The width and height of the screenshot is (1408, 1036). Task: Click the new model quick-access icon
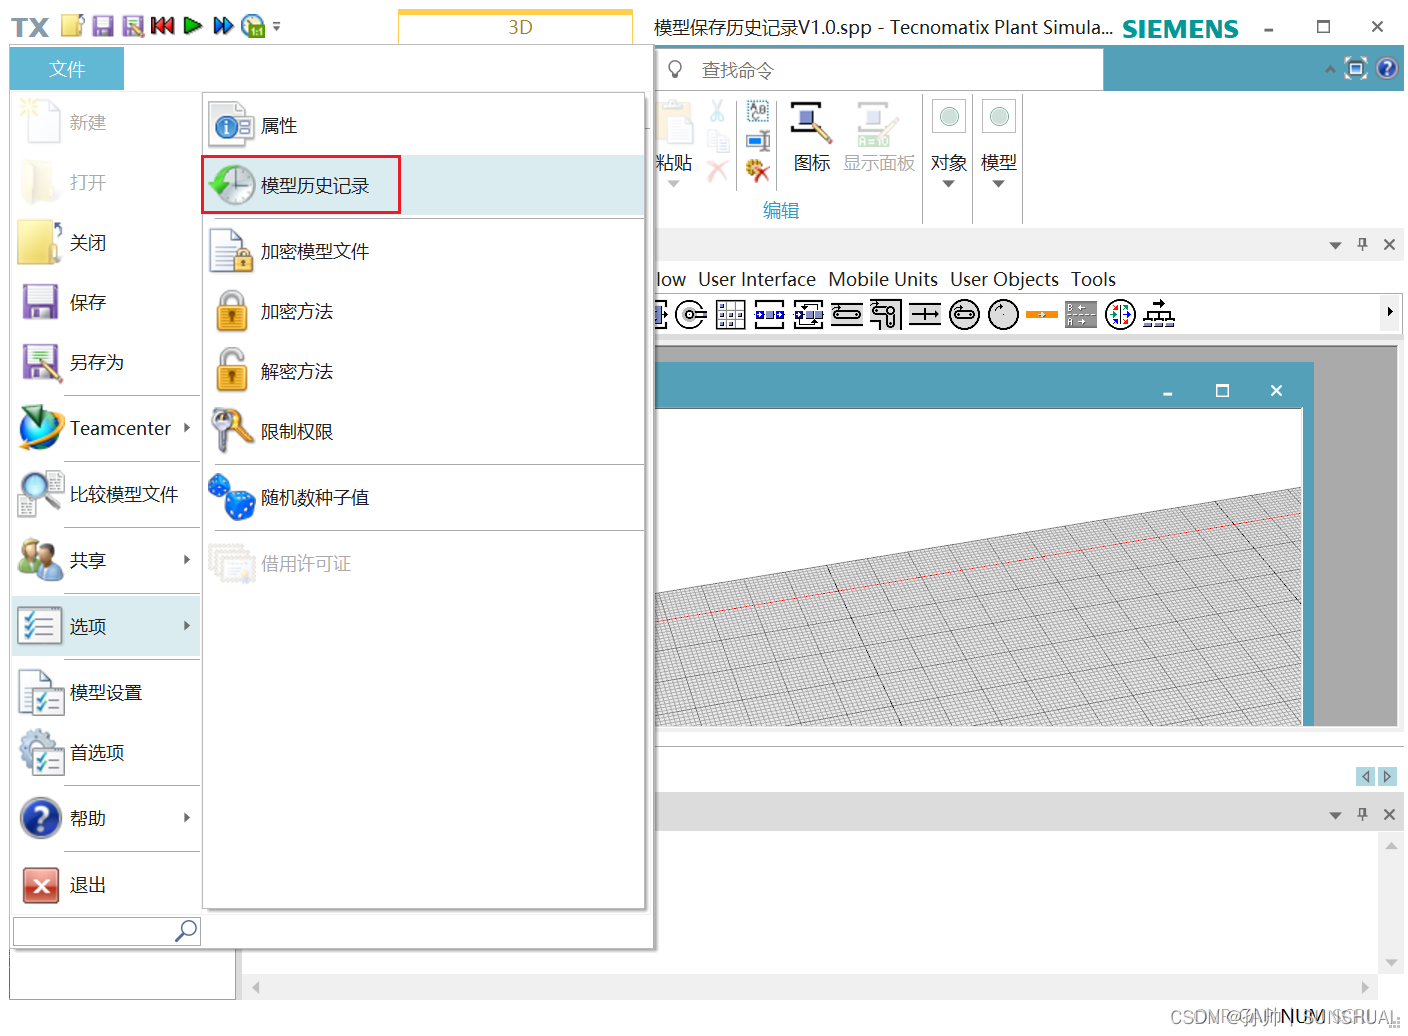pos(72,25)
